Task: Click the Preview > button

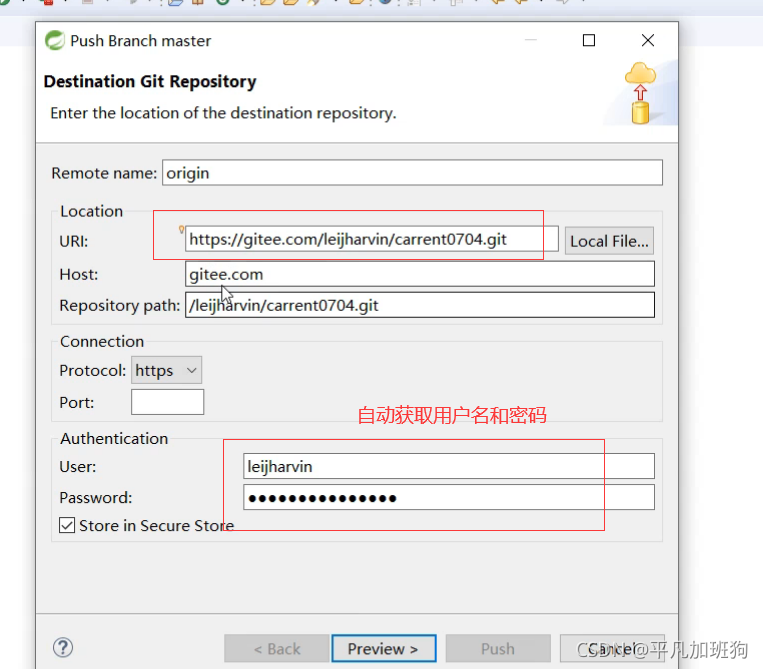Action: (383, 649)
